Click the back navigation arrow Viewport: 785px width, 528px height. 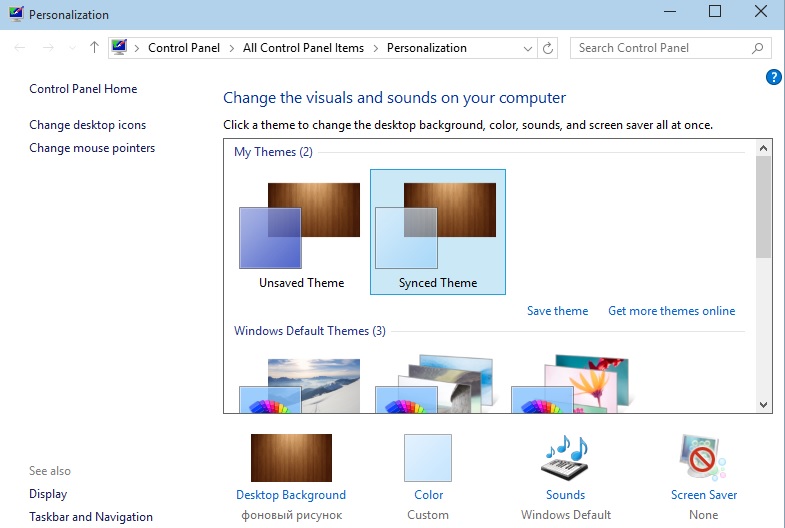20,48
